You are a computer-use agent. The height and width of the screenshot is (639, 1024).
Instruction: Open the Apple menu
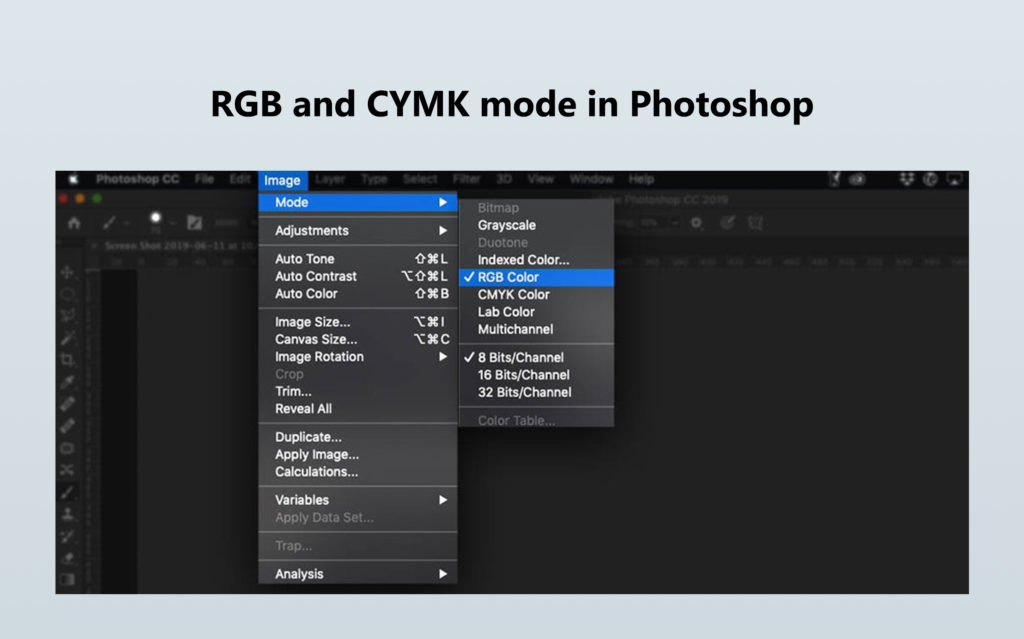click(73, 179)
